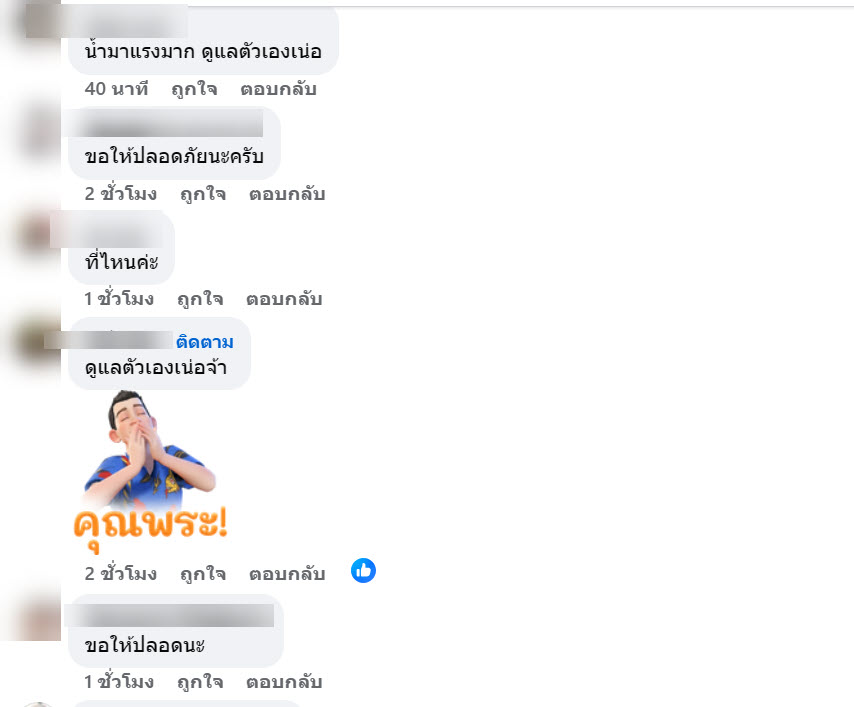Click the น้ำมาแรงมาก ดูแลตัวเองเน่อ comment bubble
Screen dimensions: 854x707
pyautogui.click(x=203, y=39)
